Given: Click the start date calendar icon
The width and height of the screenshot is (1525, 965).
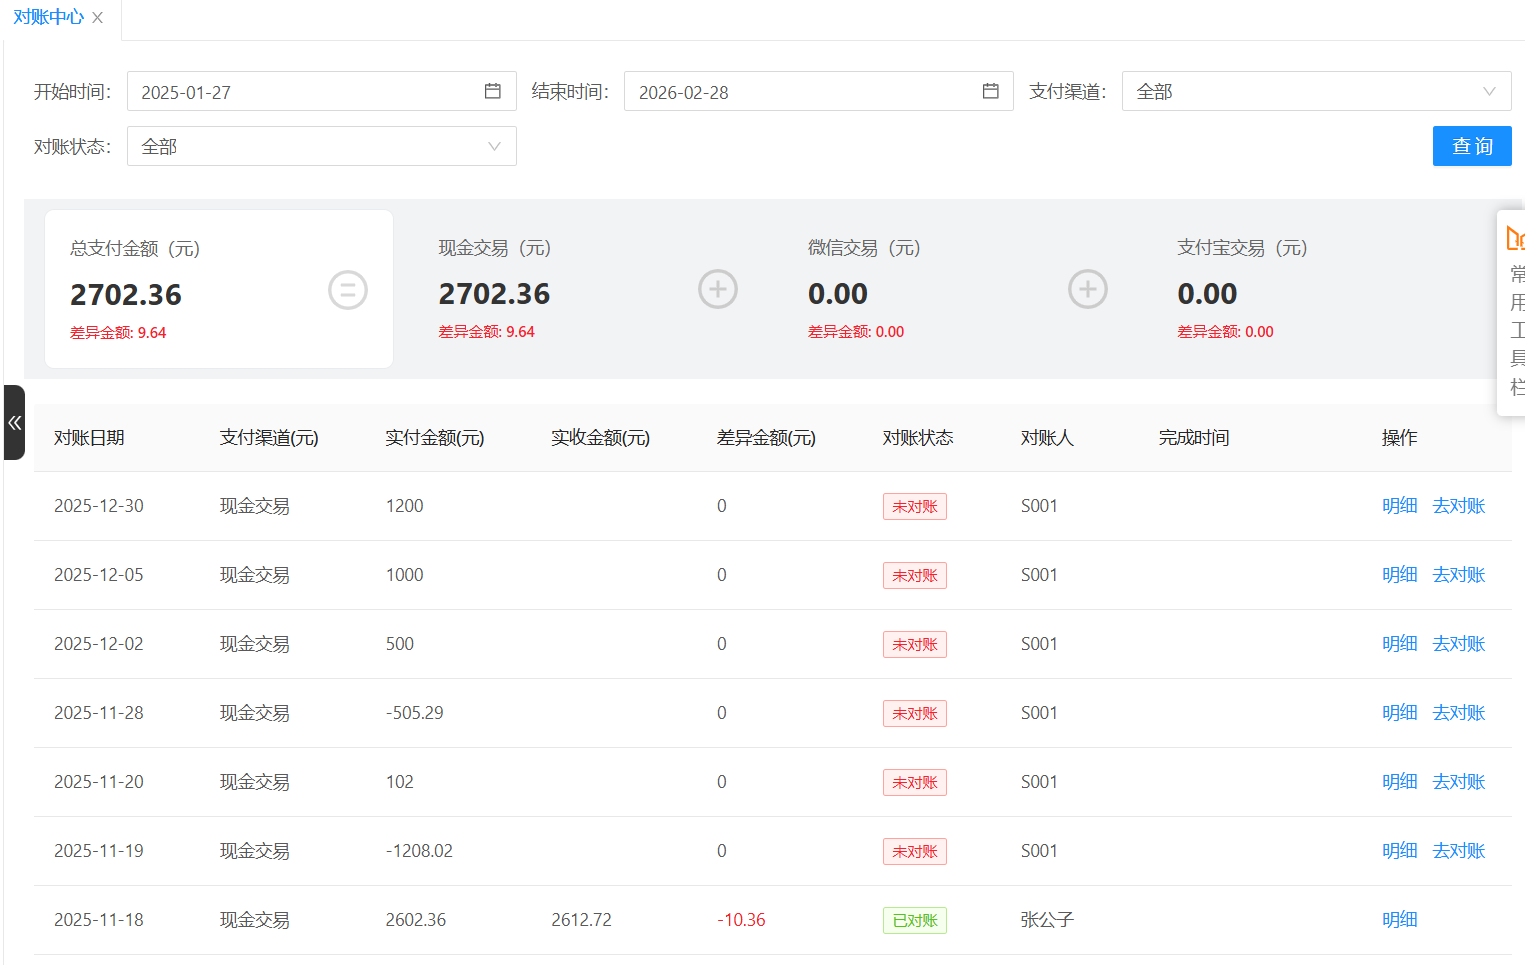Looking at the screenshot, I should pos(492,91).
